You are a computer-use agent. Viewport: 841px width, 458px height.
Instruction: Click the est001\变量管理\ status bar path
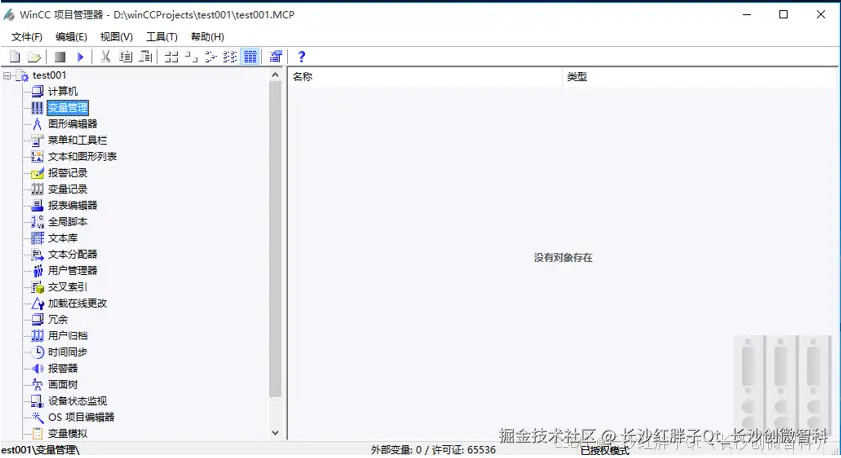pos(40,449)
